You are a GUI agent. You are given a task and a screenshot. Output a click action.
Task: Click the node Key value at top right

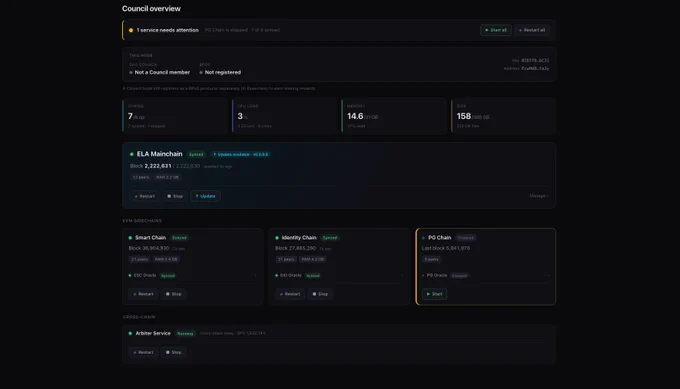(535, 60)
